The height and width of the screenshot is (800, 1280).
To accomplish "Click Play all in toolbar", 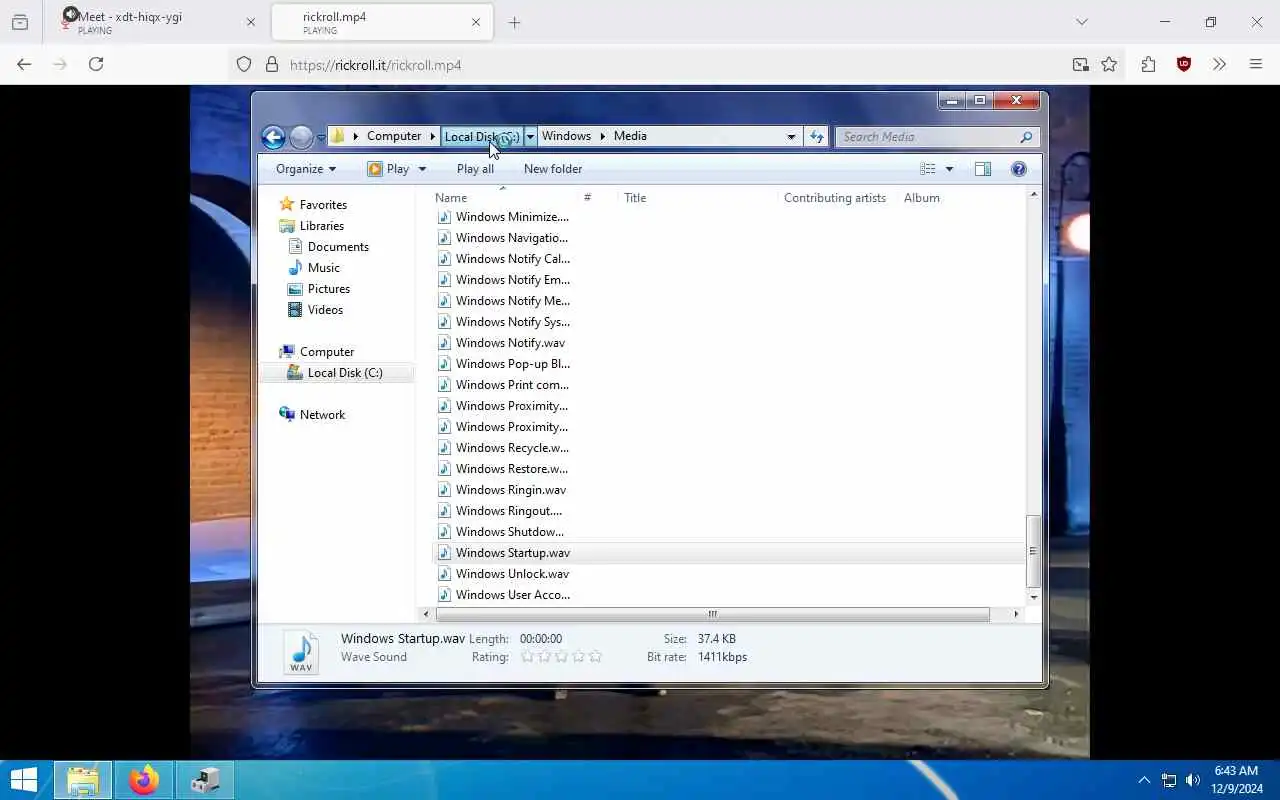I will [x=475, y=169].
